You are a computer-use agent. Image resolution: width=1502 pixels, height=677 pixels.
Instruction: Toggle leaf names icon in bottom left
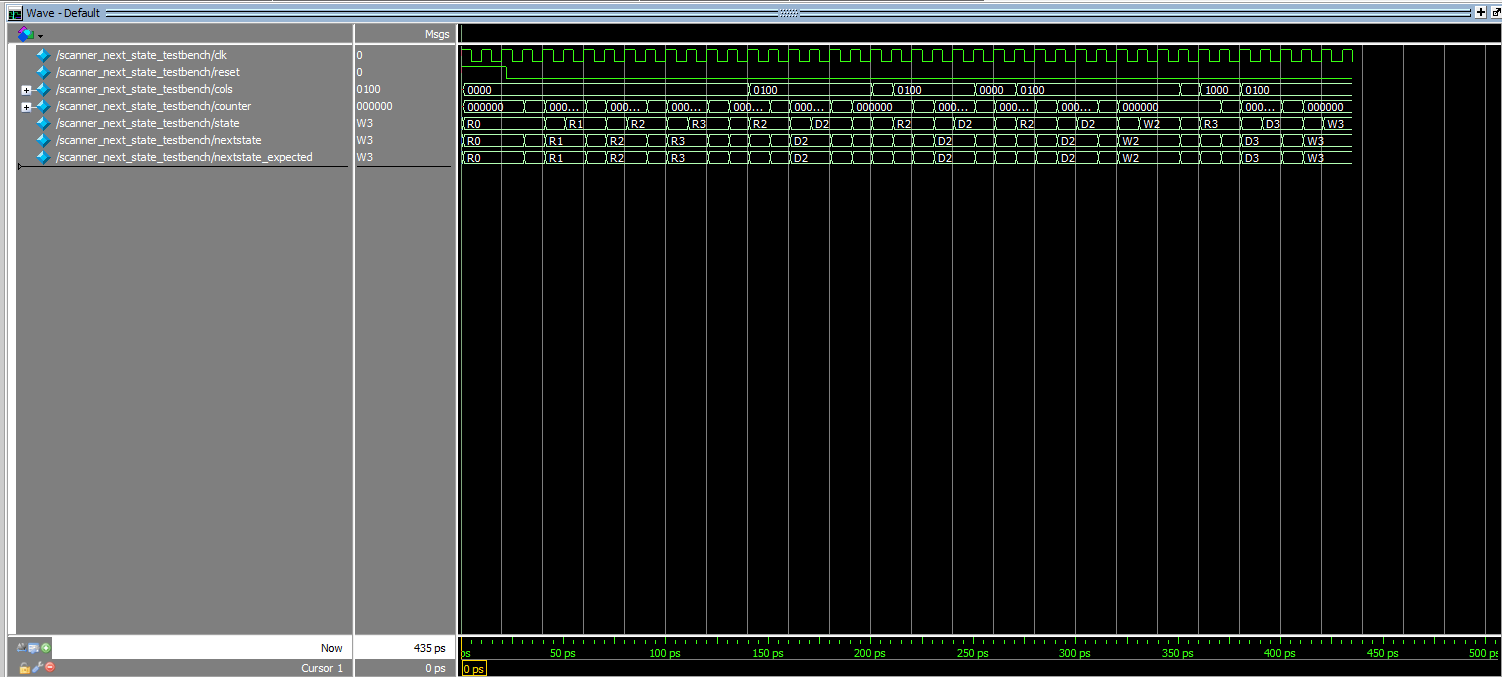tap(21, 648)
